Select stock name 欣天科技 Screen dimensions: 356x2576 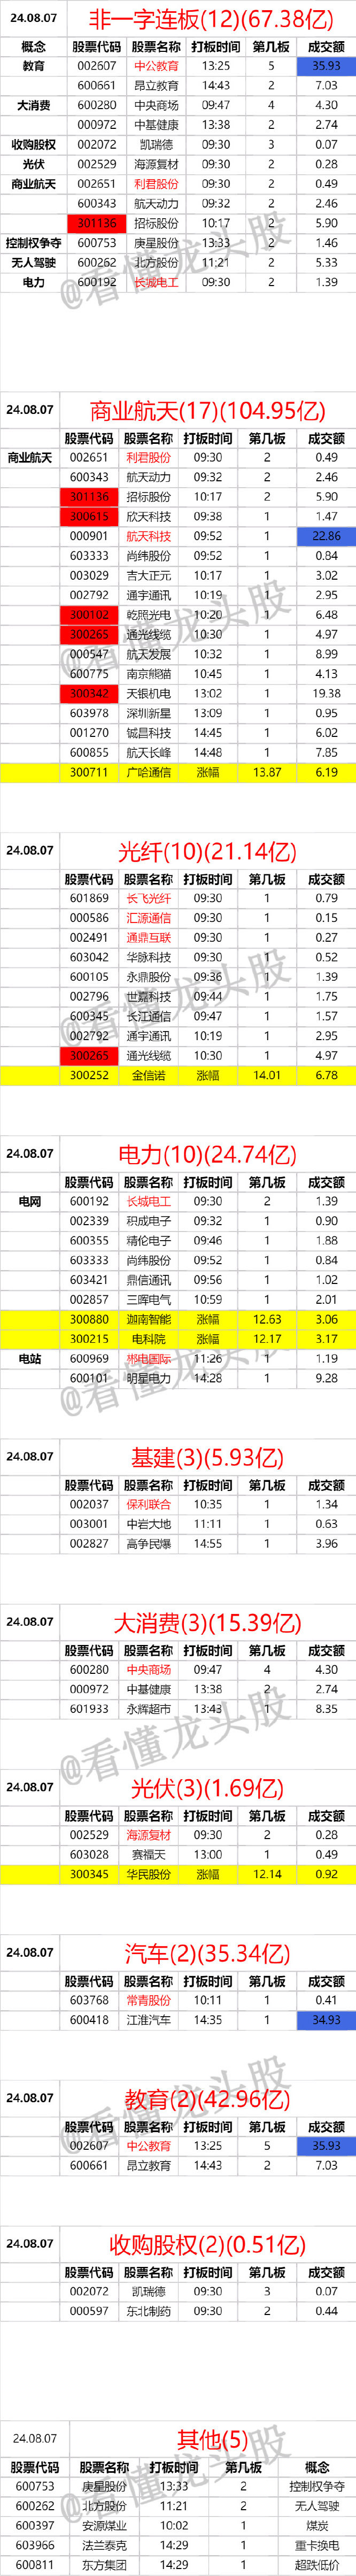pyautogui.click(x=148, y=517)
